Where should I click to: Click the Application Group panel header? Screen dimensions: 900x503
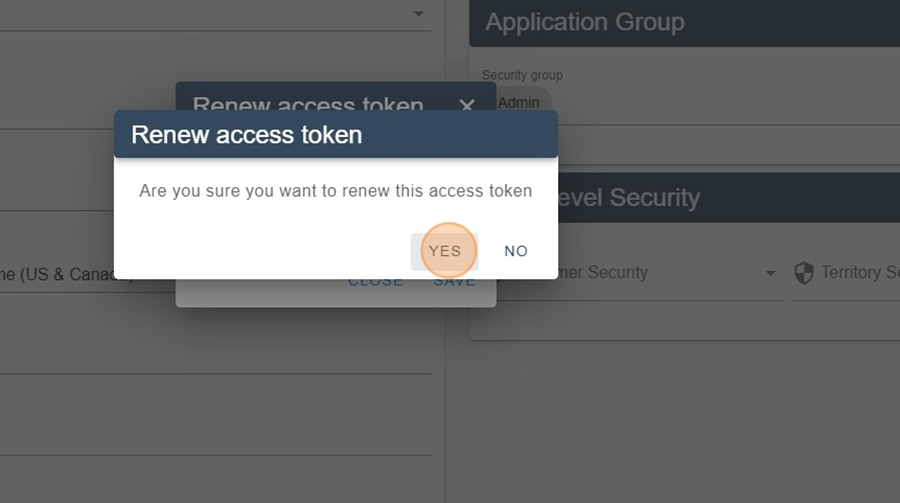(685, 23)
